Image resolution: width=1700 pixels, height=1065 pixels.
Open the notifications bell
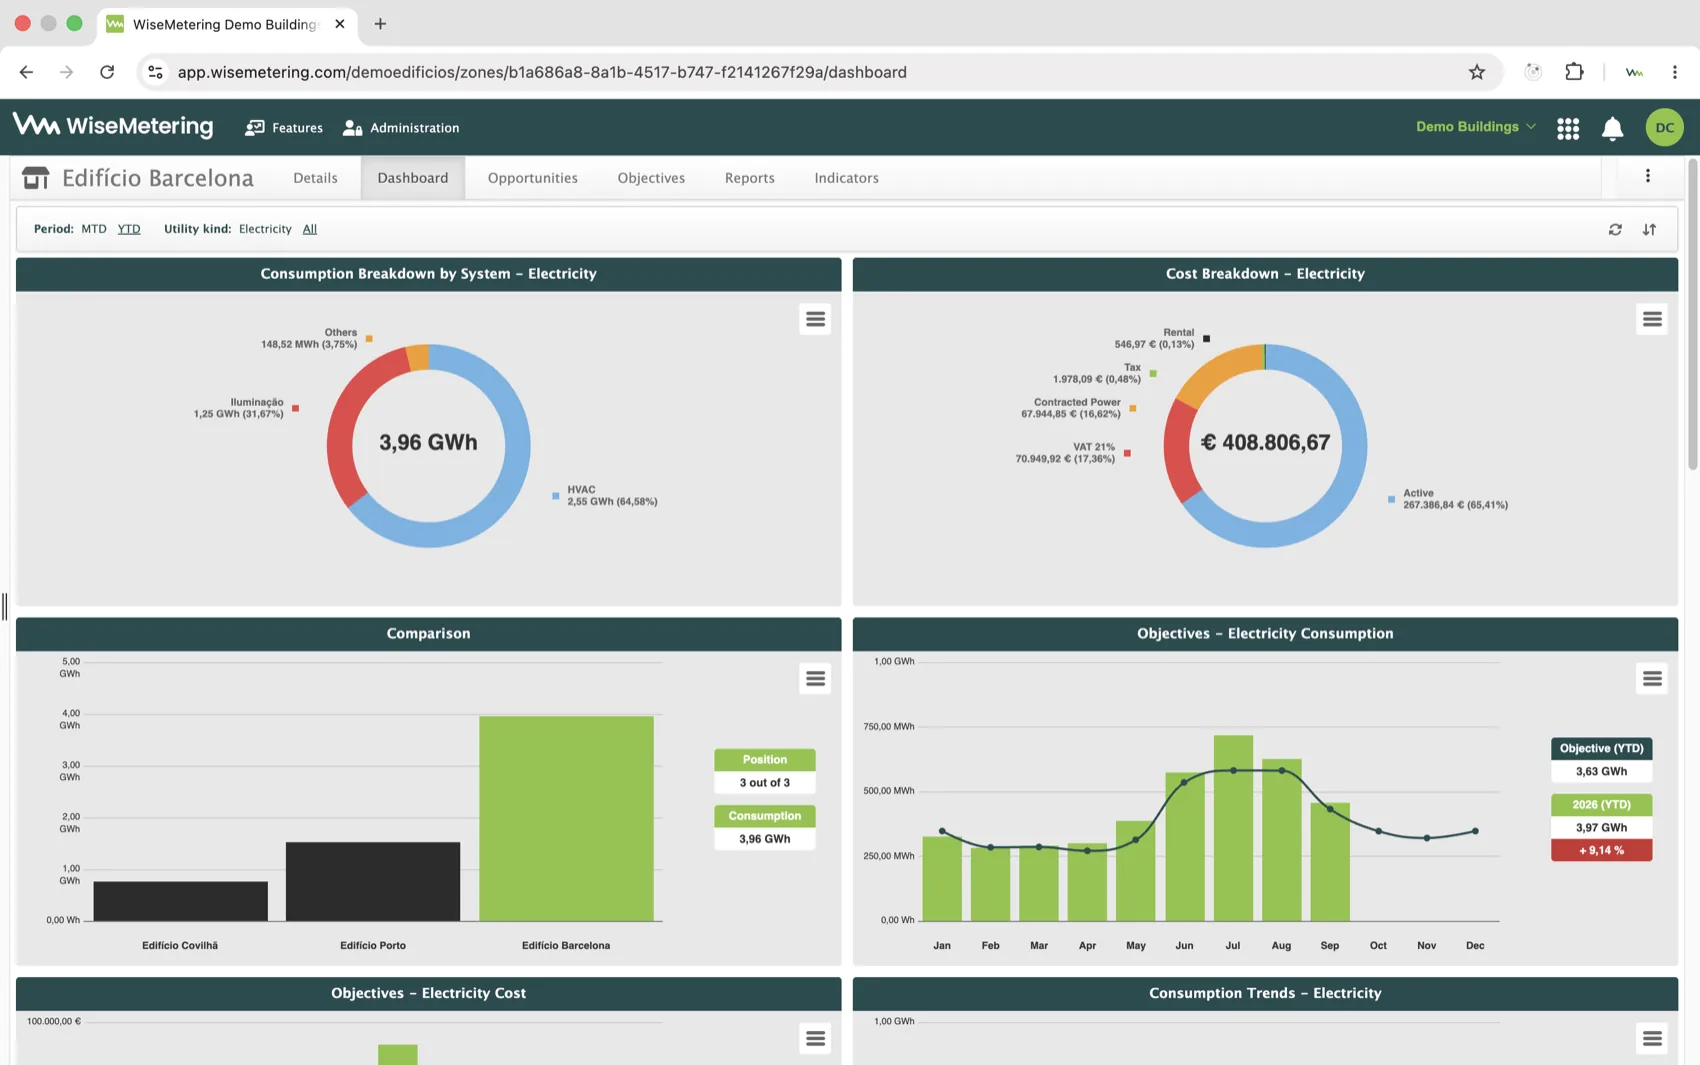(1612, 128)
